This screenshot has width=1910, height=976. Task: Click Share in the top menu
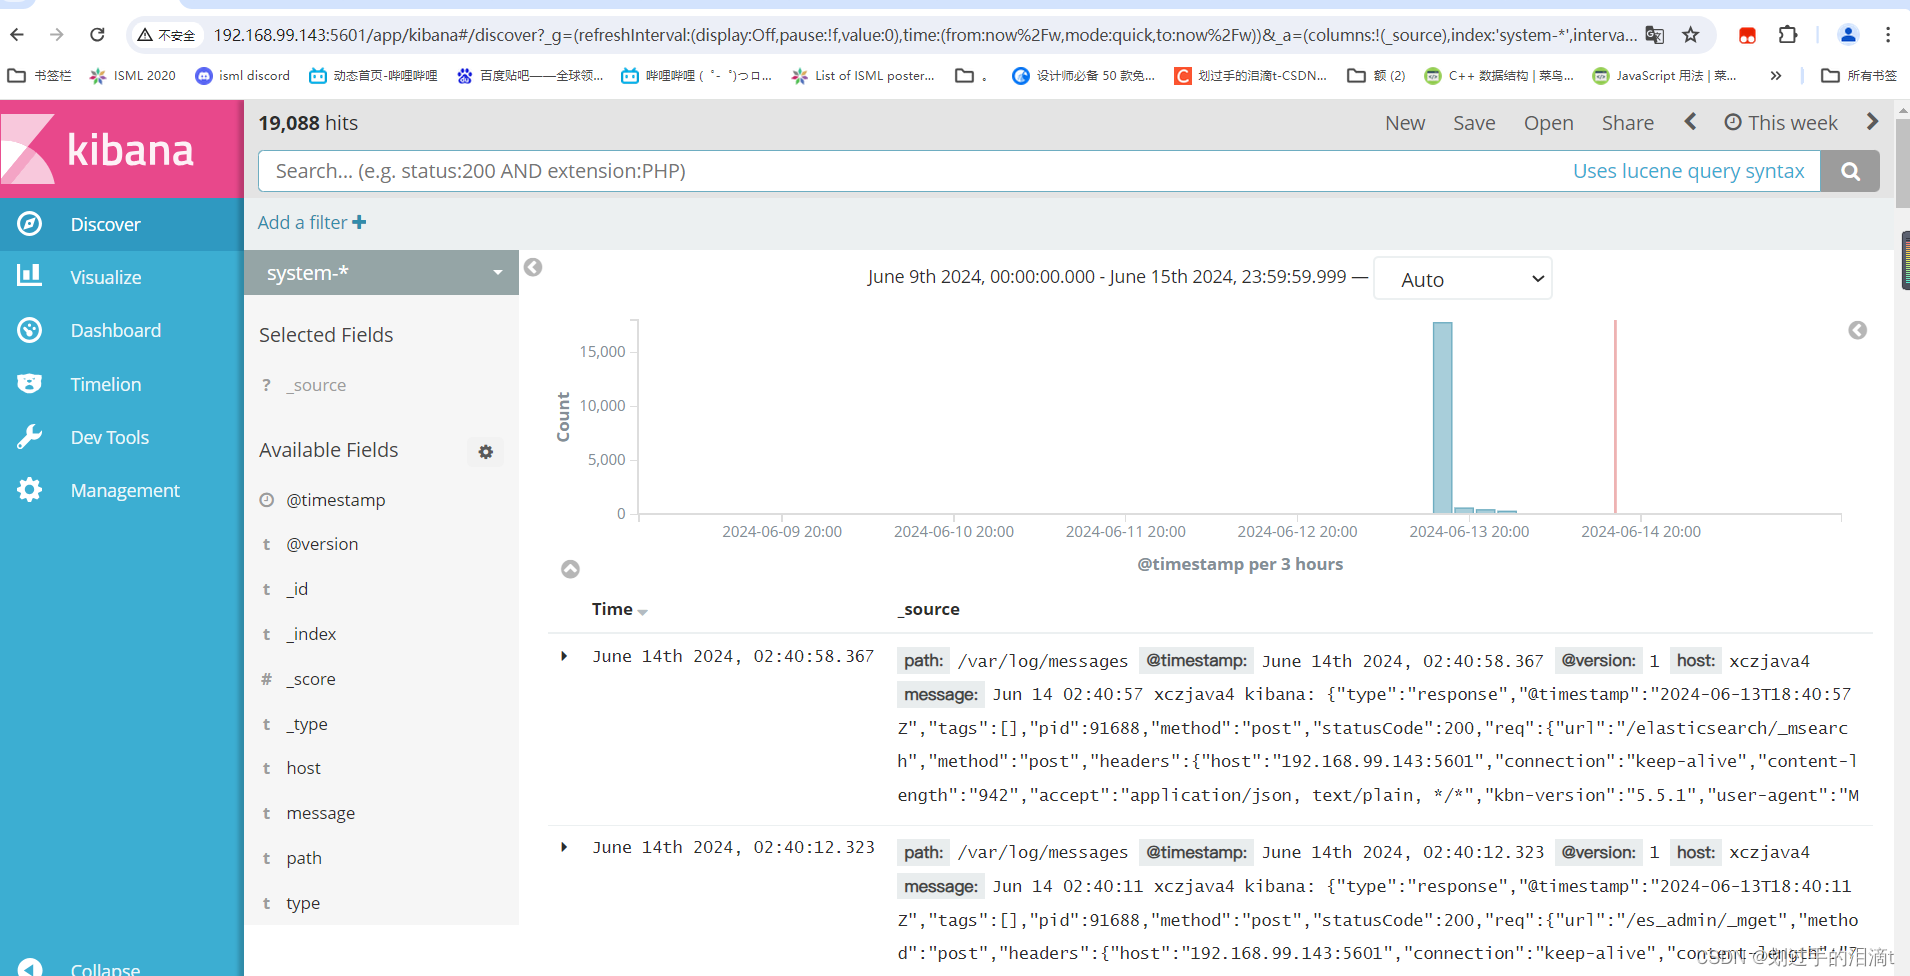(x=1627, y=123)
